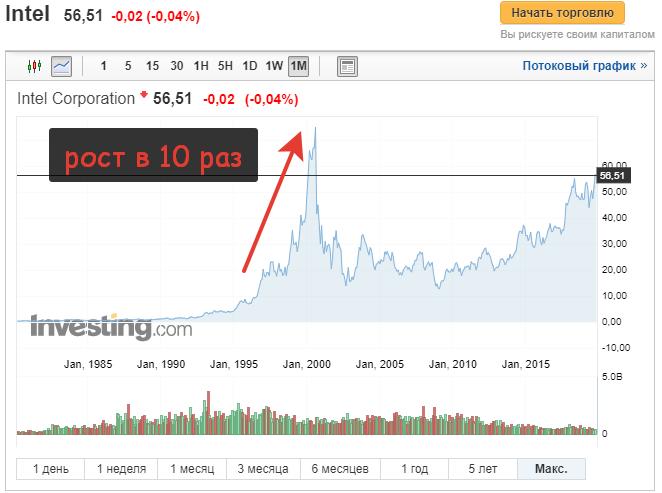This screenshot has height=493, width=662.
Task: Show the '1 день' time range
Action: 51,469
